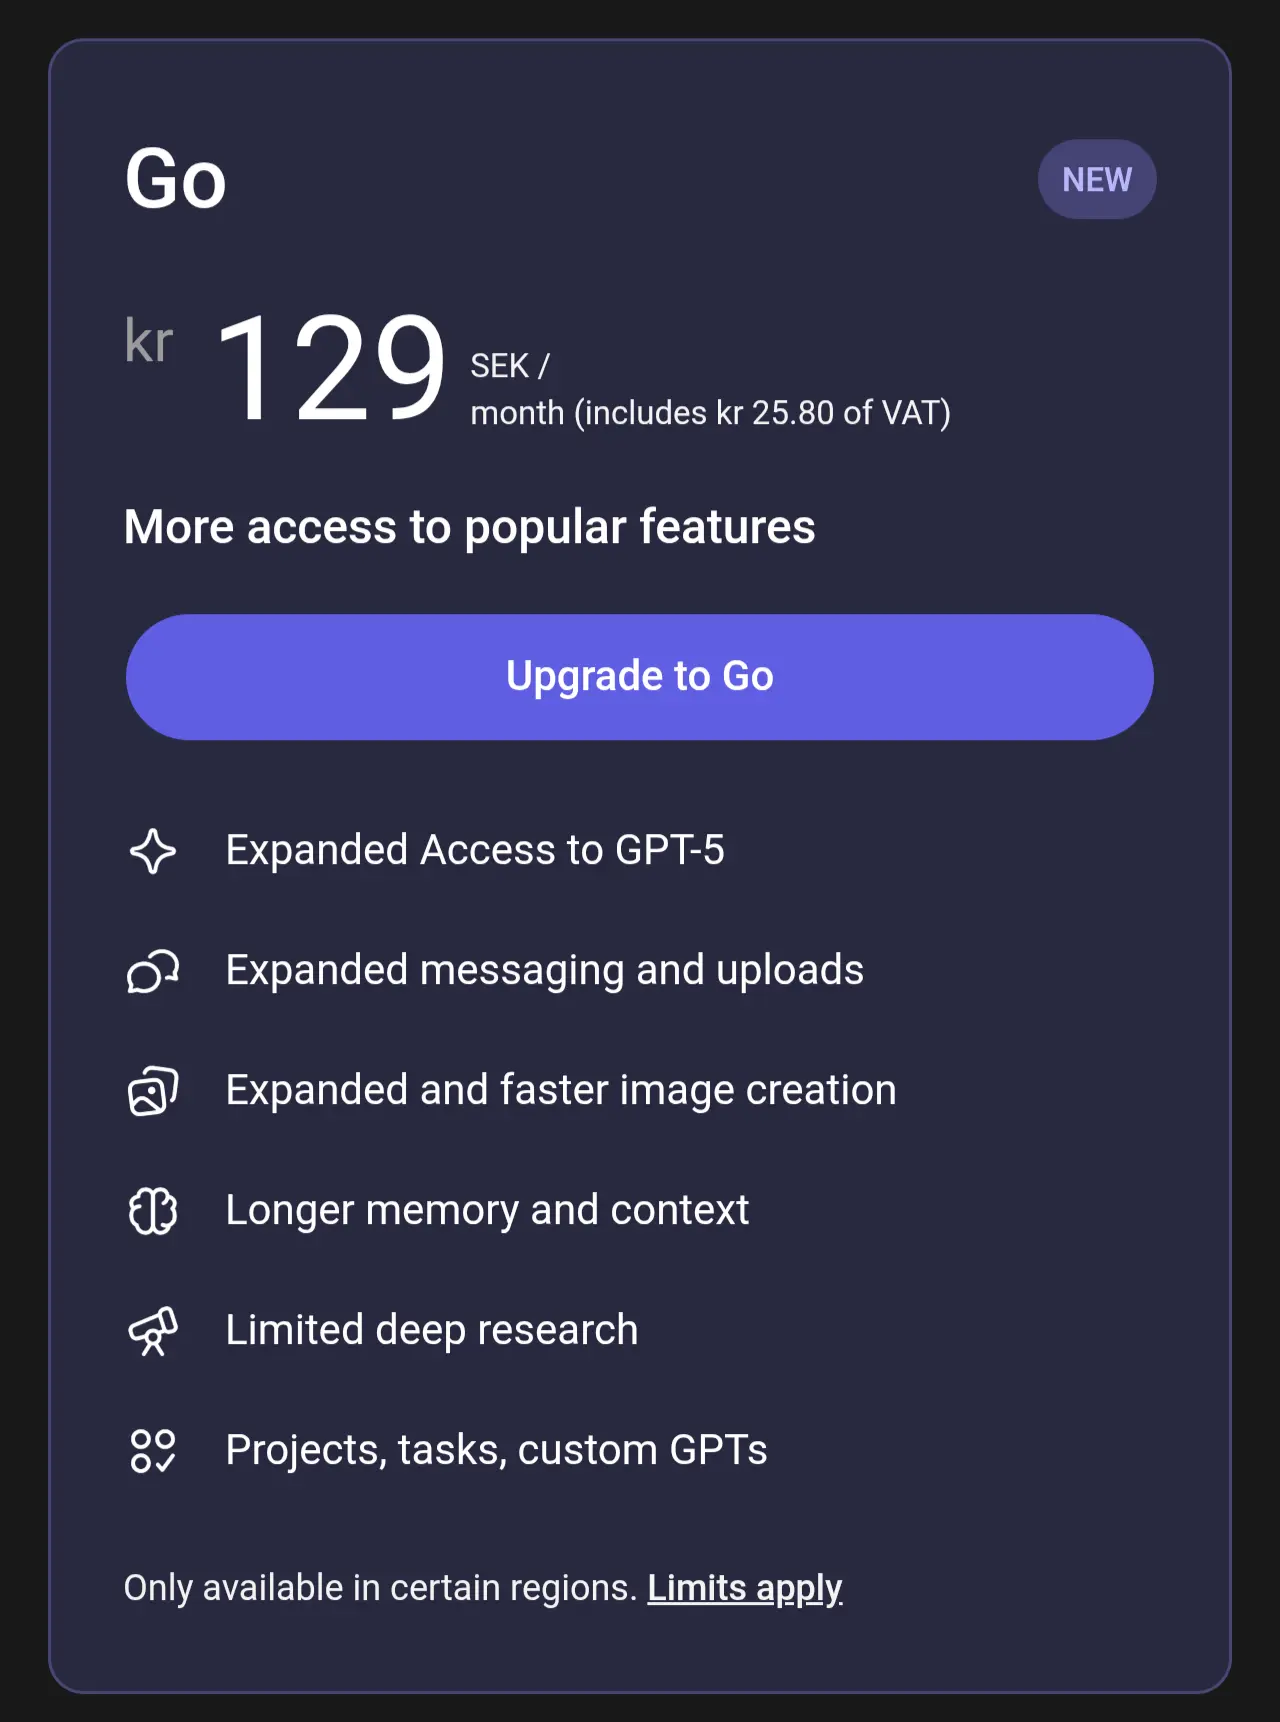Click the Limited deep research label

431,1331
